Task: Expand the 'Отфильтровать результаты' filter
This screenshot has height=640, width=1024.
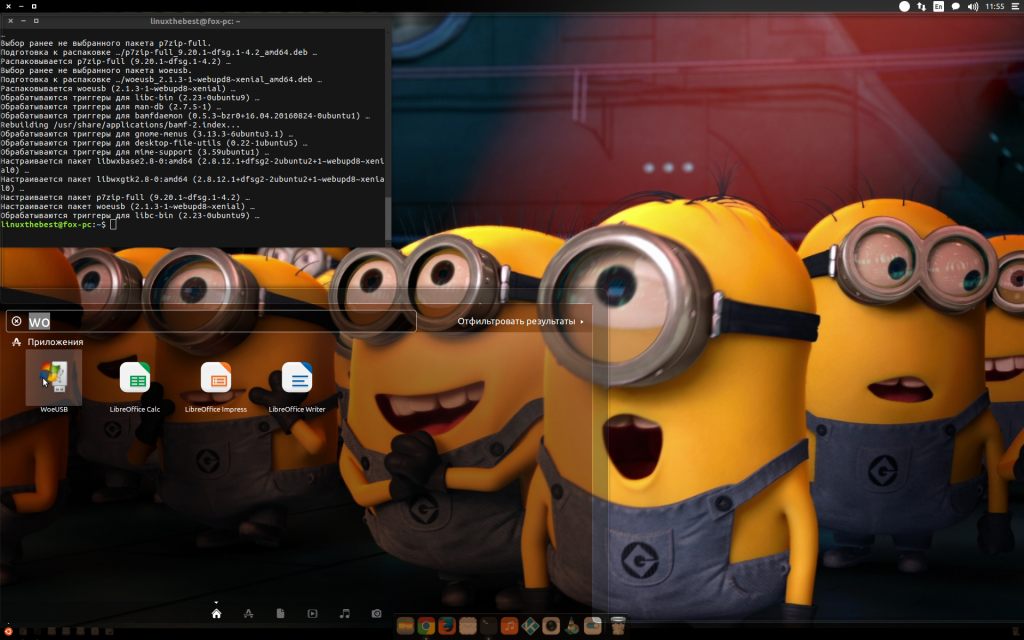Action: point(520,321)
